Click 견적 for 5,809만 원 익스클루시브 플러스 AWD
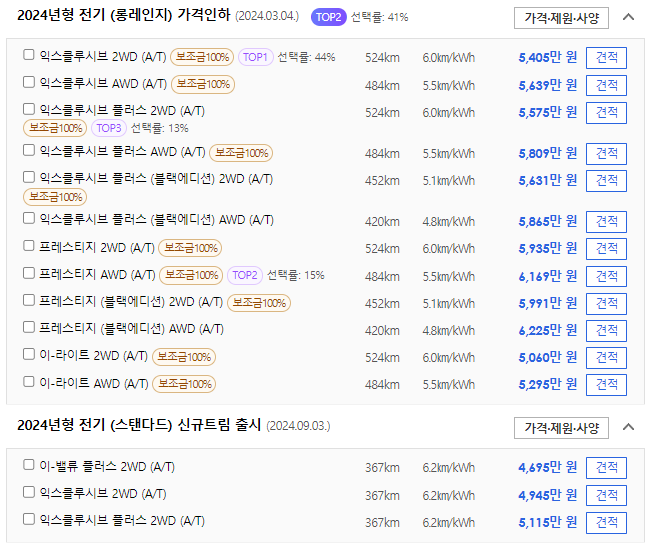The width and height of the screenshot is (654, 554). (606, 154)
